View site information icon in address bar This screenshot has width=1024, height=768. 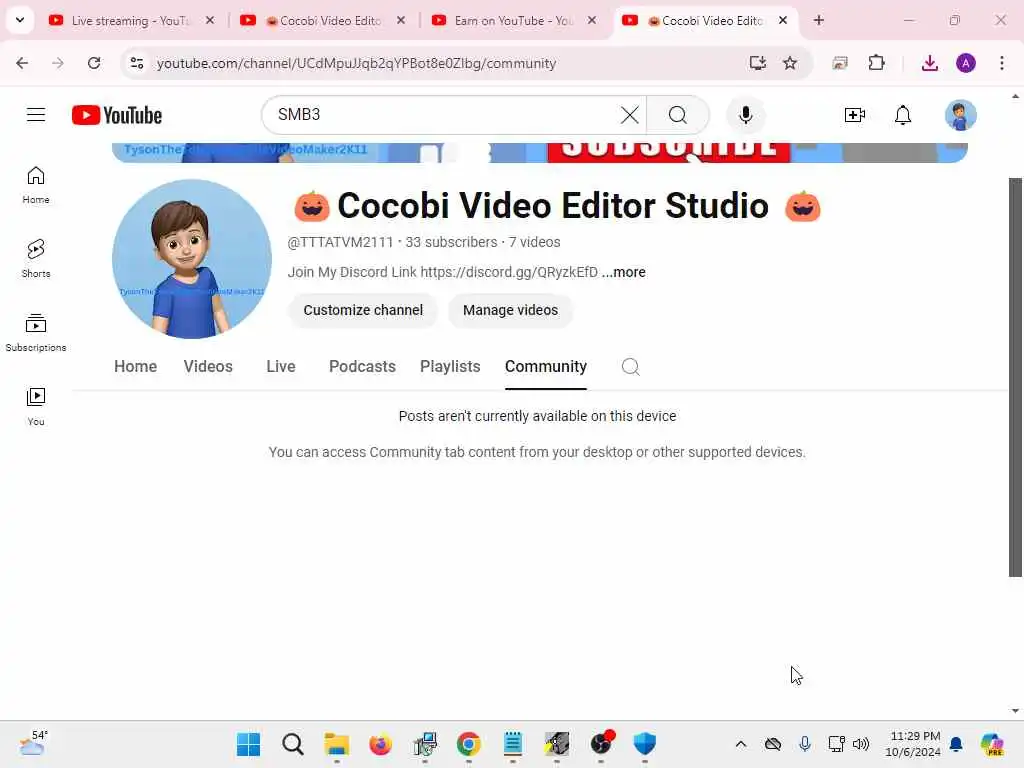136,63
